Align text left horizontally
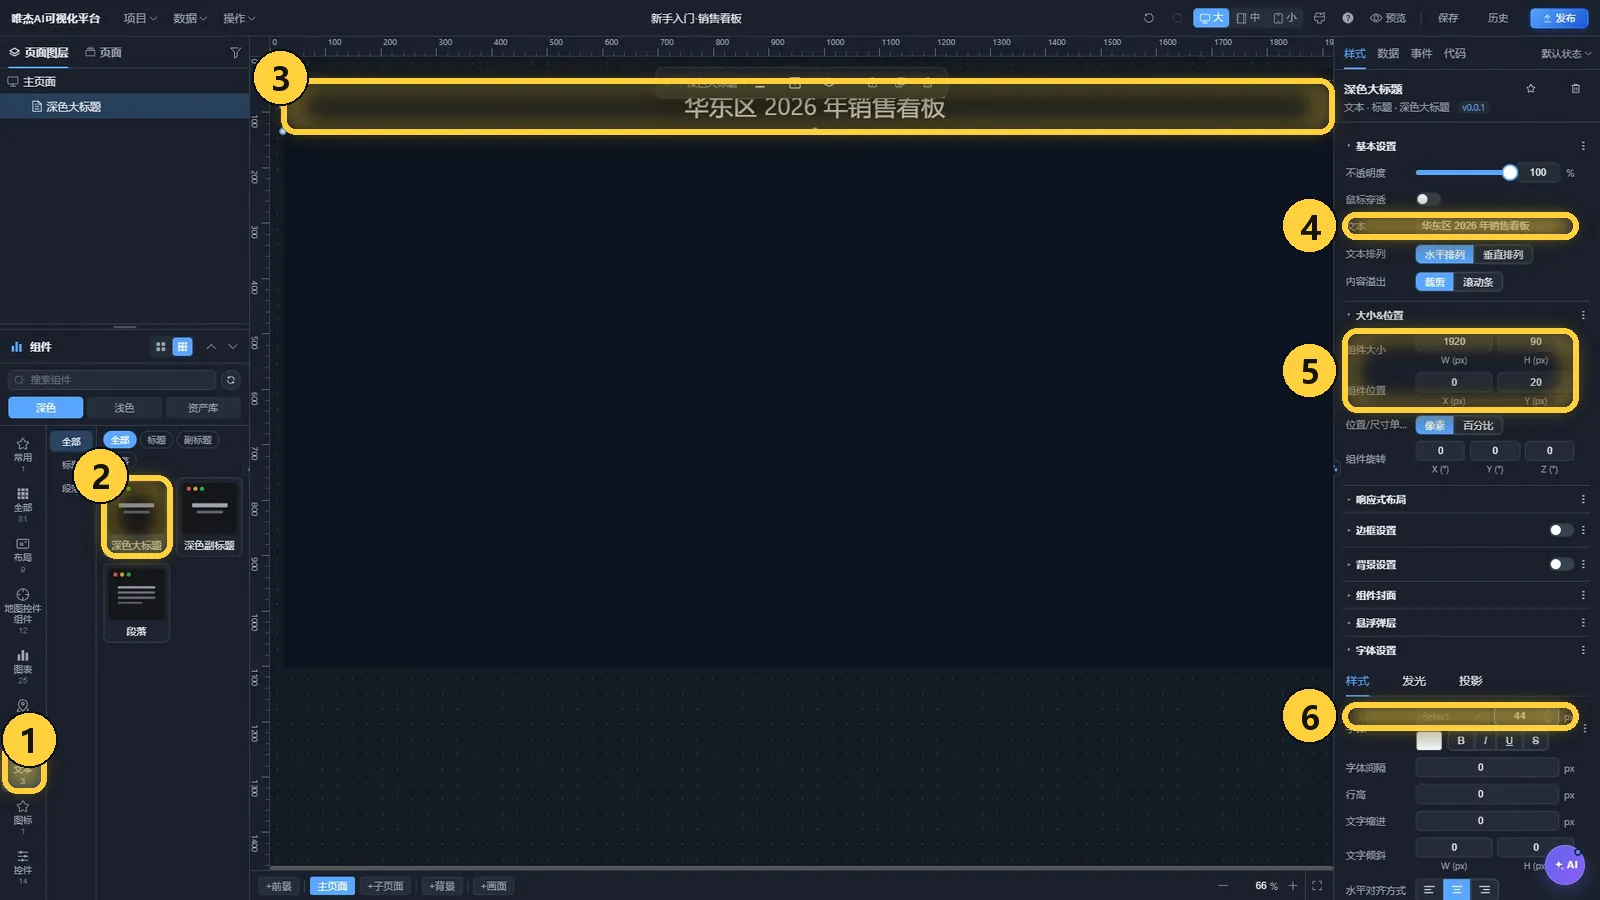This screenshot has height=900, width=1600. coord(1429,890)
